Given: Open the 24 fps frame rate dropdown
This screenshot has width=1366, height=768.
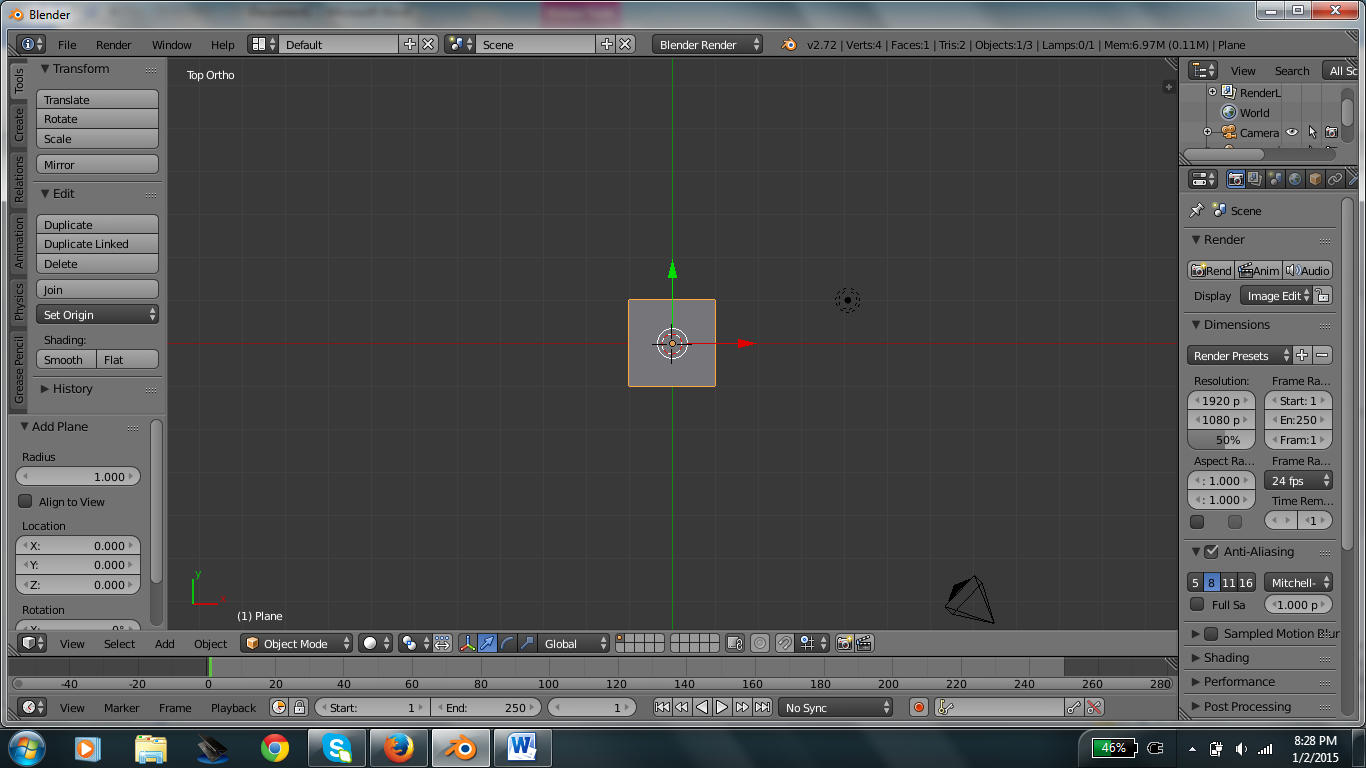Looking at the screenshot, I should (x=1298, y=480).
